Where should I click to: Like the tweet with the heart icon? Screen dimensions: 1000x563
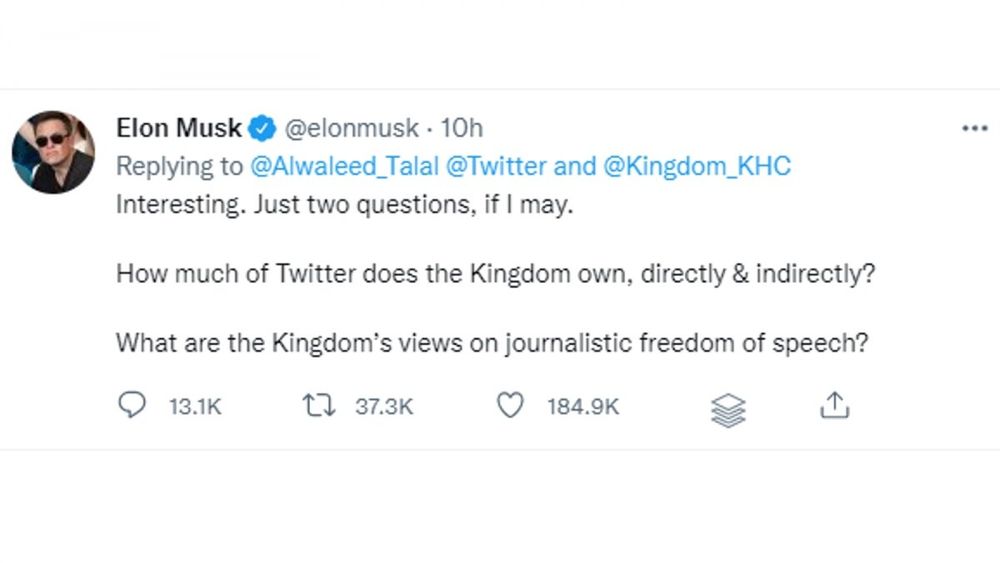pos(510,406)
